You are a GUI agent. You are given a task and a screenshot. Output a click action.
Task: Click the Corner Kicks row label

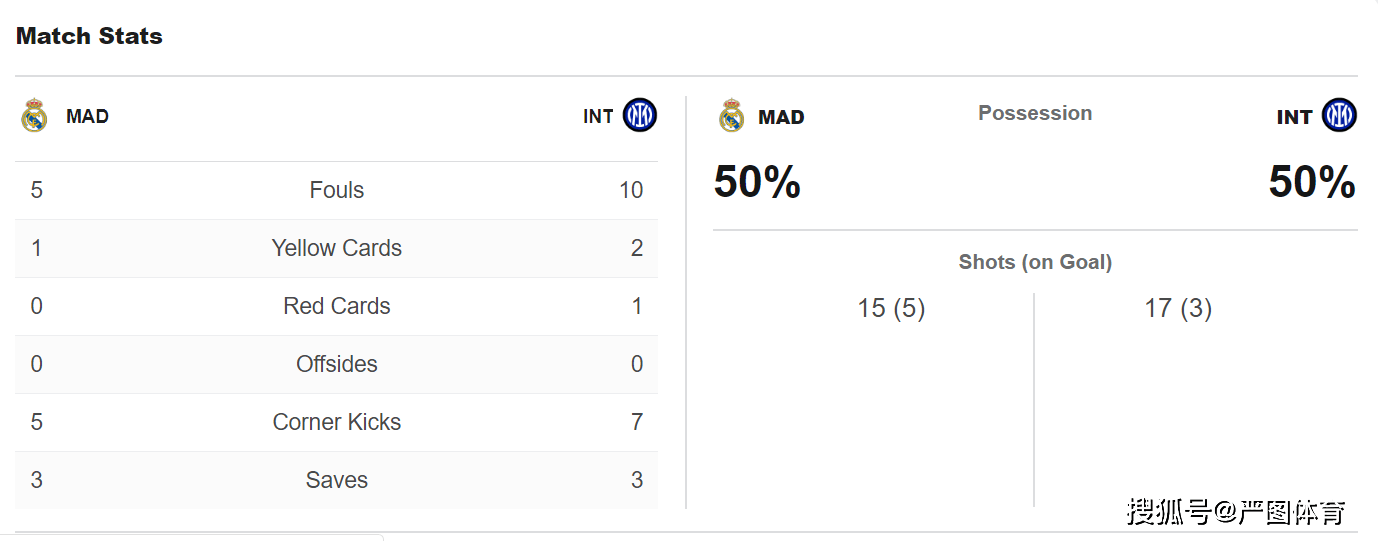click(337, 422)
